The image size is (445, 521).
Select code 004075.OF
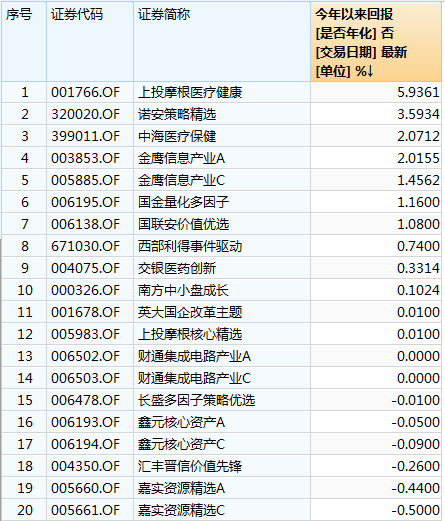pyautogui.click(x=85, y=268)
